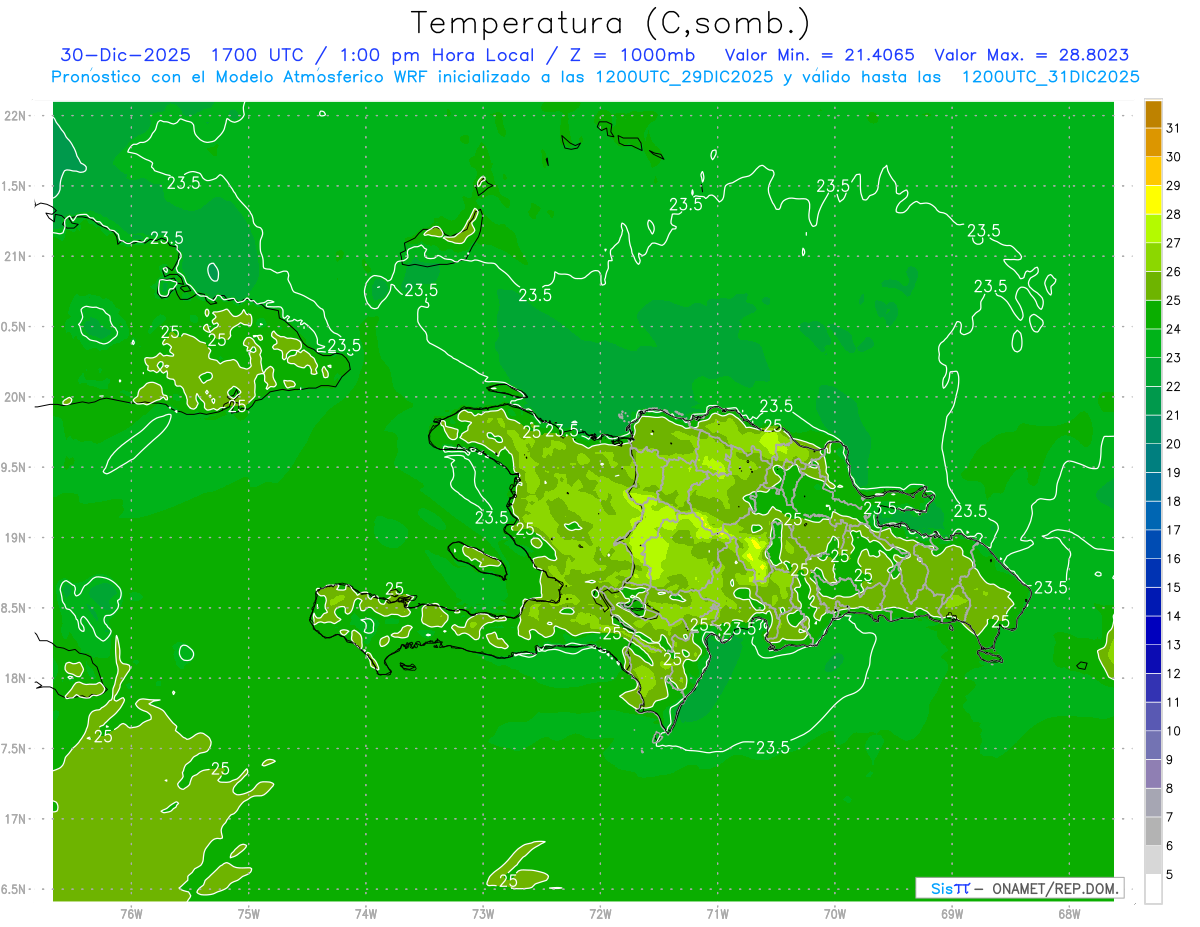Click the "6.5N" latitude axis label
The width and height of the screenshot is (1200, 927).
point(14,889)
